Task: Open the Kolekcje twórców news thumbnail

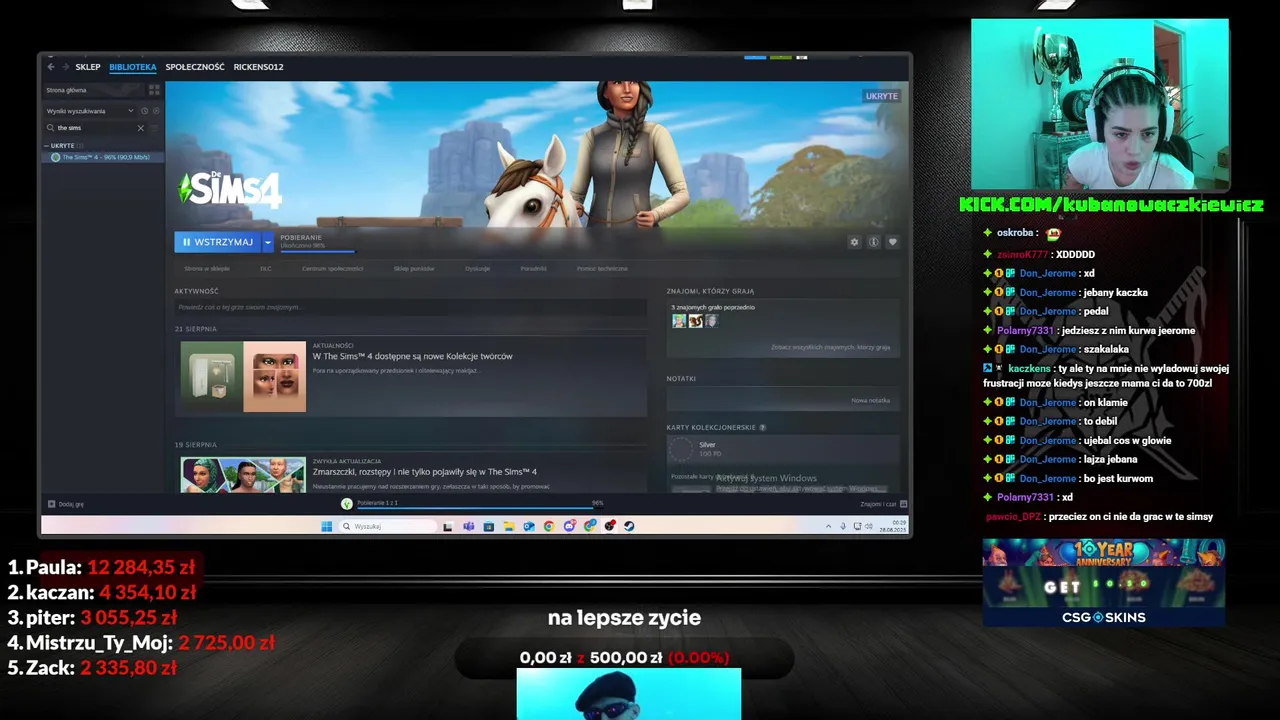Action: 243,376
